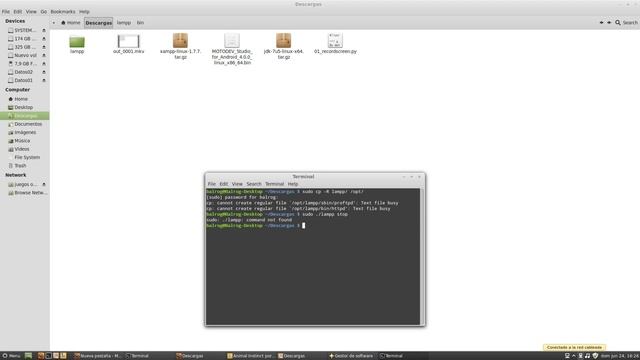Click the forward navigation arrow near Search
640x360 pixels.
click(609, 23)
